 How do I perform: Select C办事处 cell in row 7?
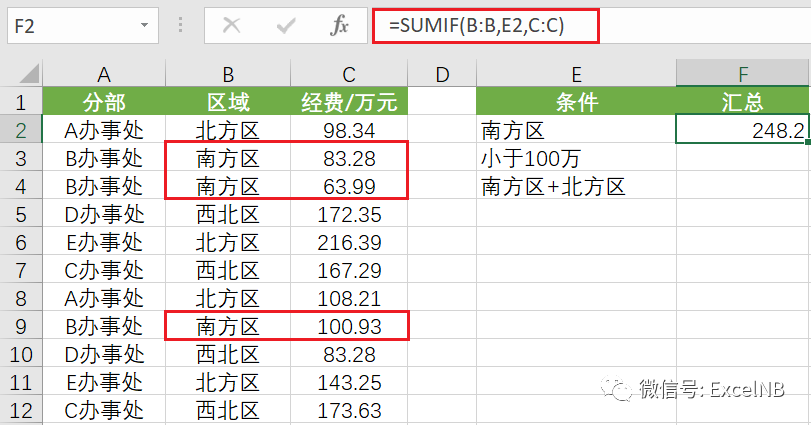click(x=104, y=269)
